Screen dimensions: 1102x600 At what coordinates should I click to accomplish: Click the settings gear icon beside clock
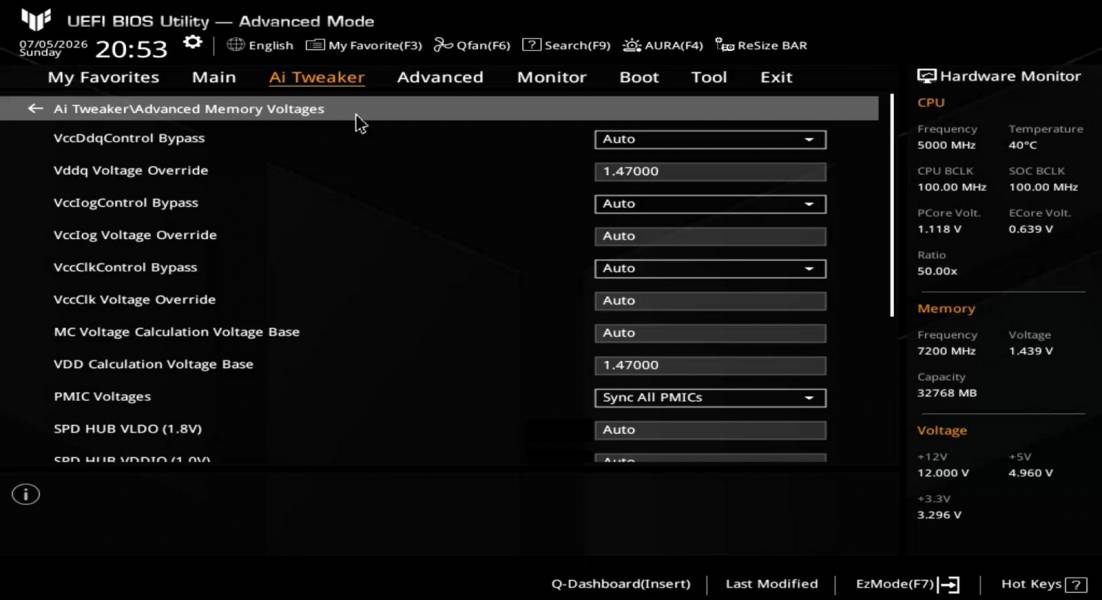[x=192, y=44]
